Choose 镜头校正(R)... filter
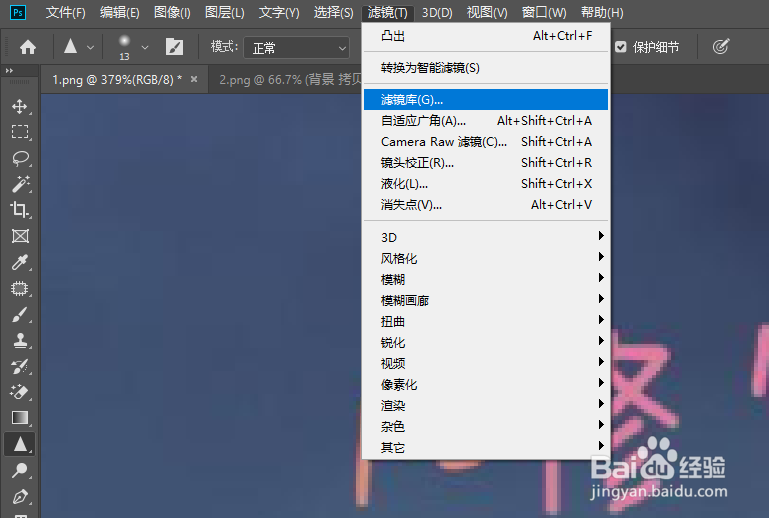This screenshot has height=518, width=769. click(x=486, y=163)
